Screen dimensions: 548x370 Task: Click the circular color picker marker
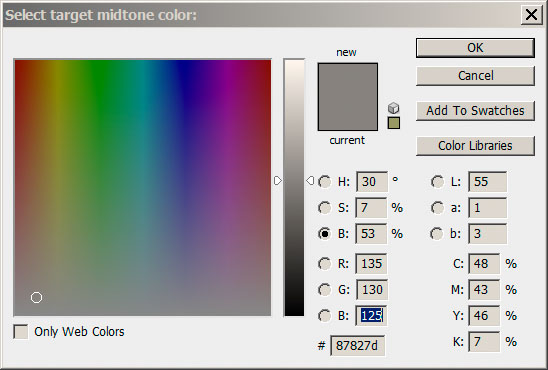36,298
